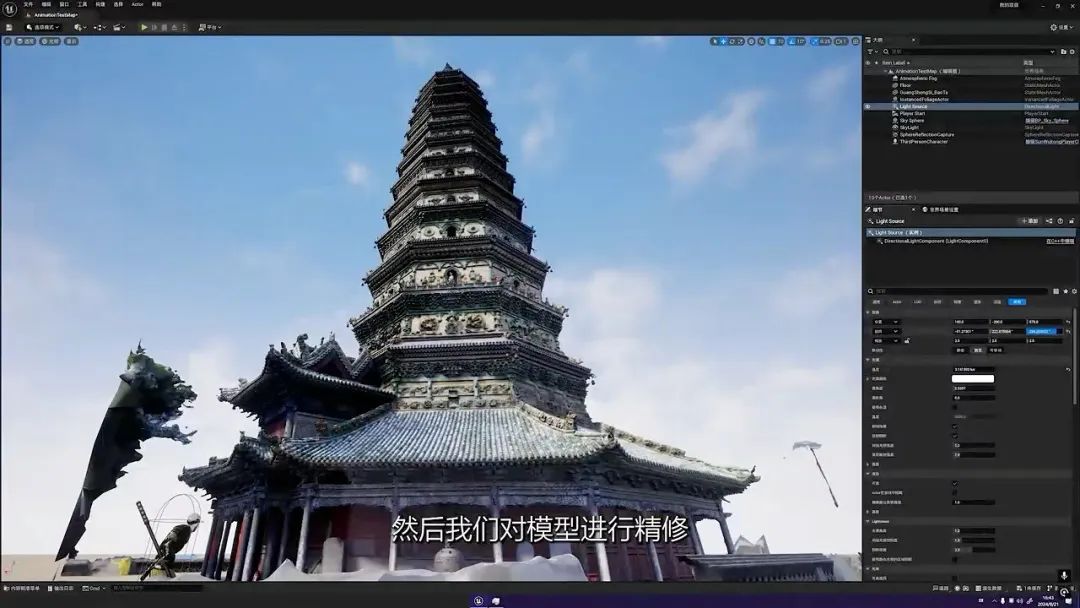The height and width of the screenshot is (608, 1080).
Task: Open the File menu
Action: [x=28, y=4]
